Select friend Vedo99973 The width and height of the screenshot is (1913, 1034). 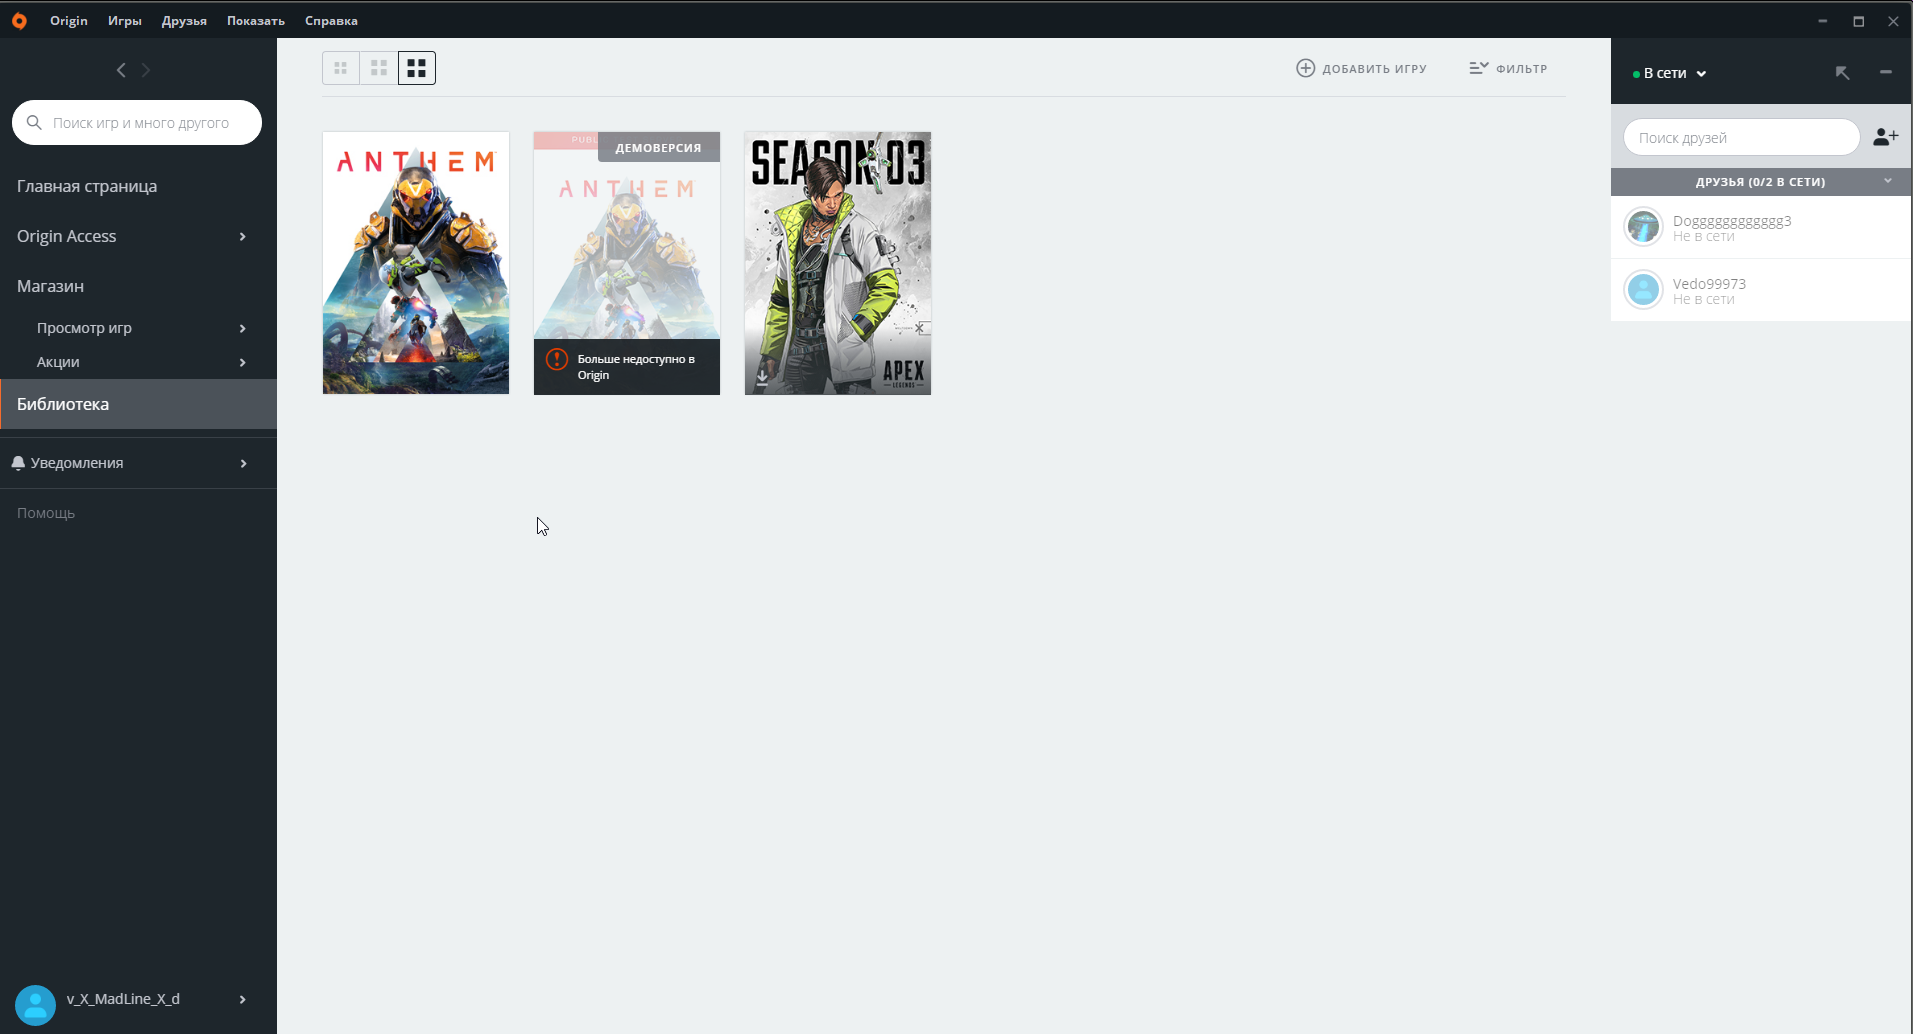click(x=1761, y=290)
